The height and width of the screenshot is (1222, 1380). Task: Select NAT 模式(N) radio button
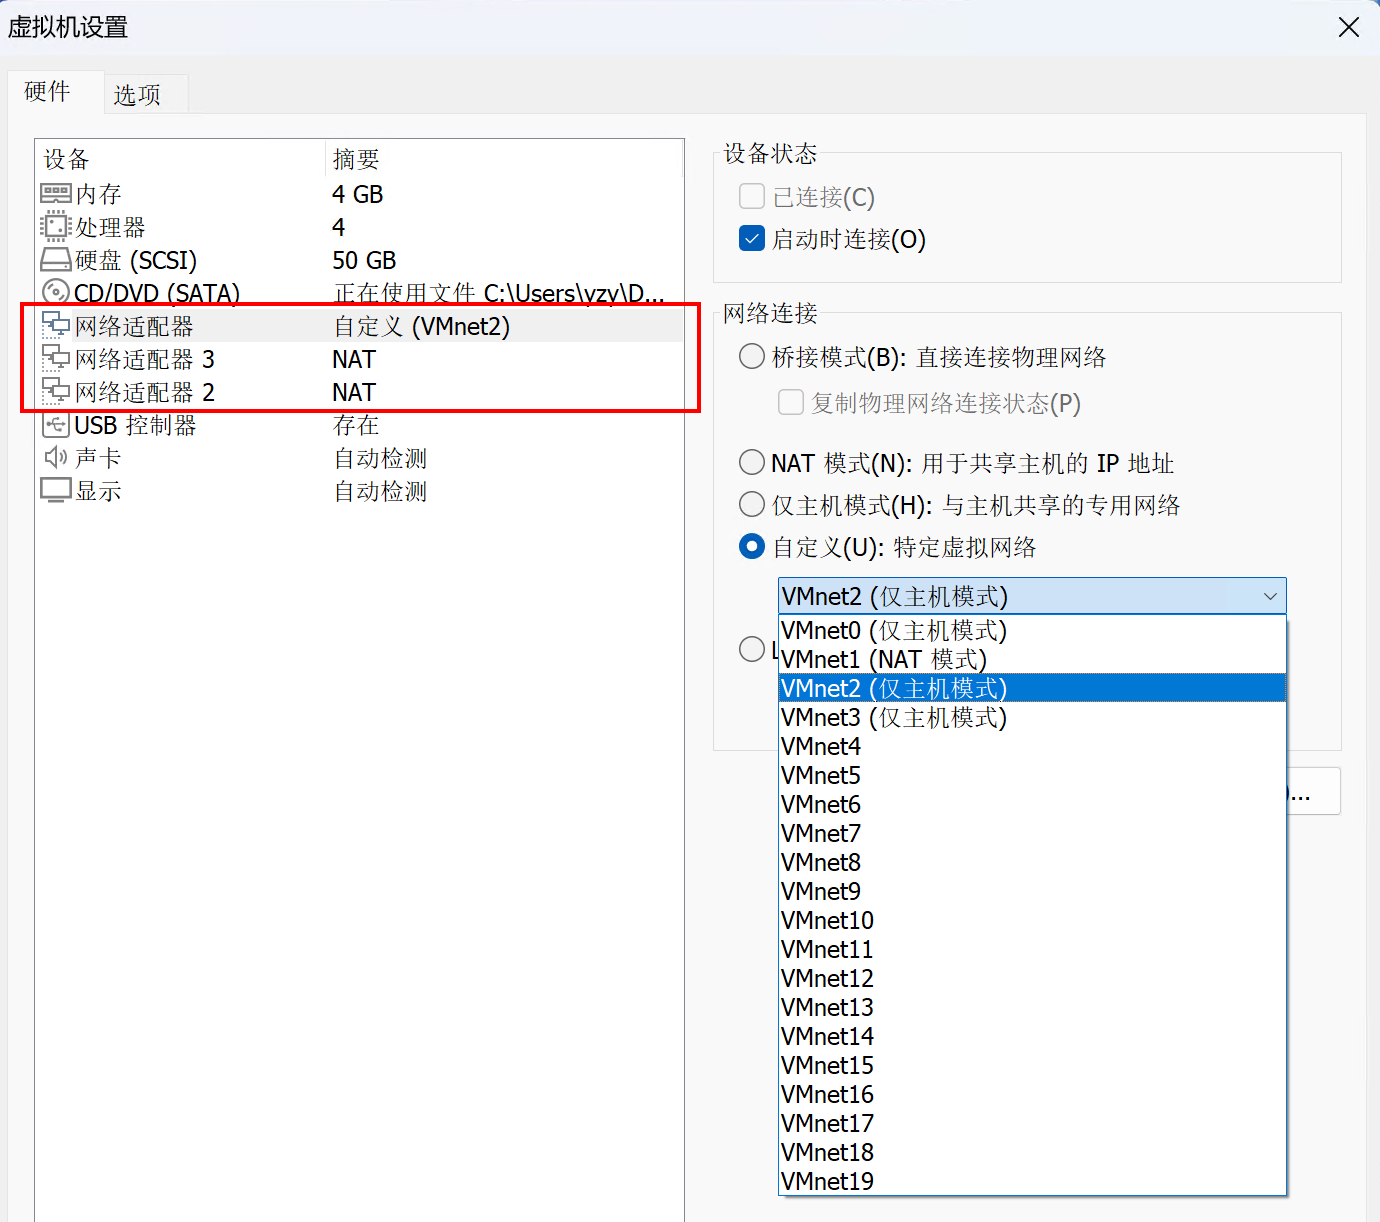[751, 462]
